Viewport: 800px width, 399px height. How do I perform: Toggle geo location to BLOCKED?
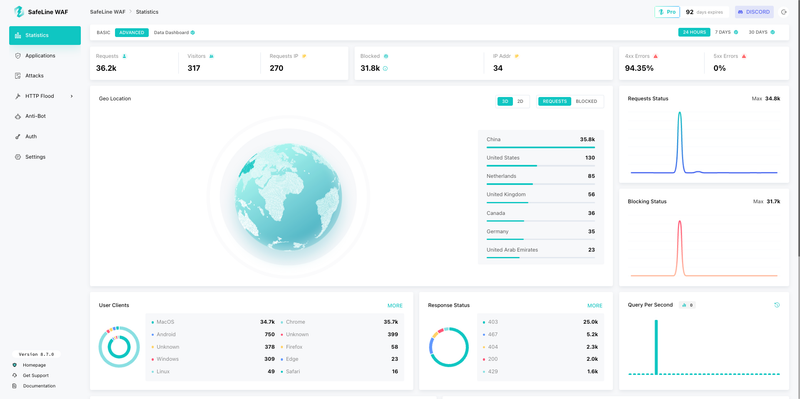tap(586, 102)
